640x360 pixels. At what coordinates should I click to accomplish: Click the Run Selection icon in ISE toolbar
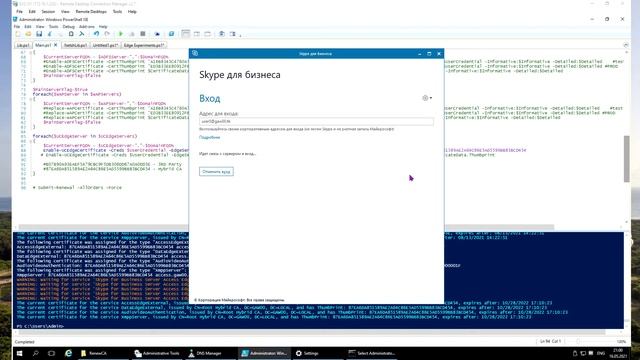[132, 34]
